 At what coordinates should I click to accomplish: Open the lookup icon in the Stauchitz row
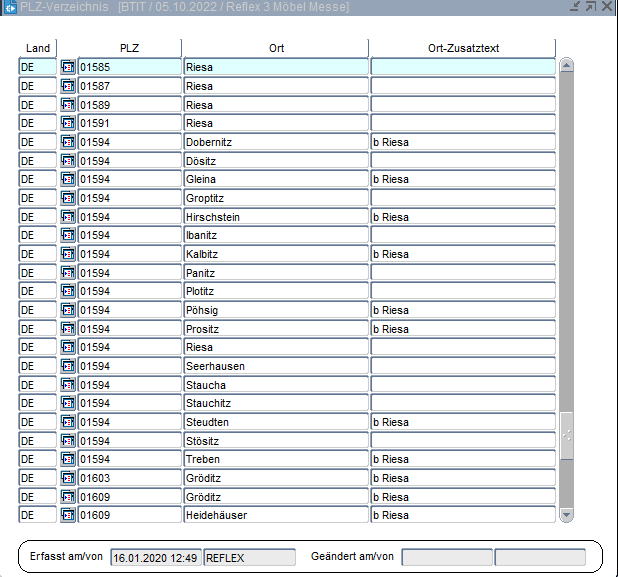coord(68,403)
